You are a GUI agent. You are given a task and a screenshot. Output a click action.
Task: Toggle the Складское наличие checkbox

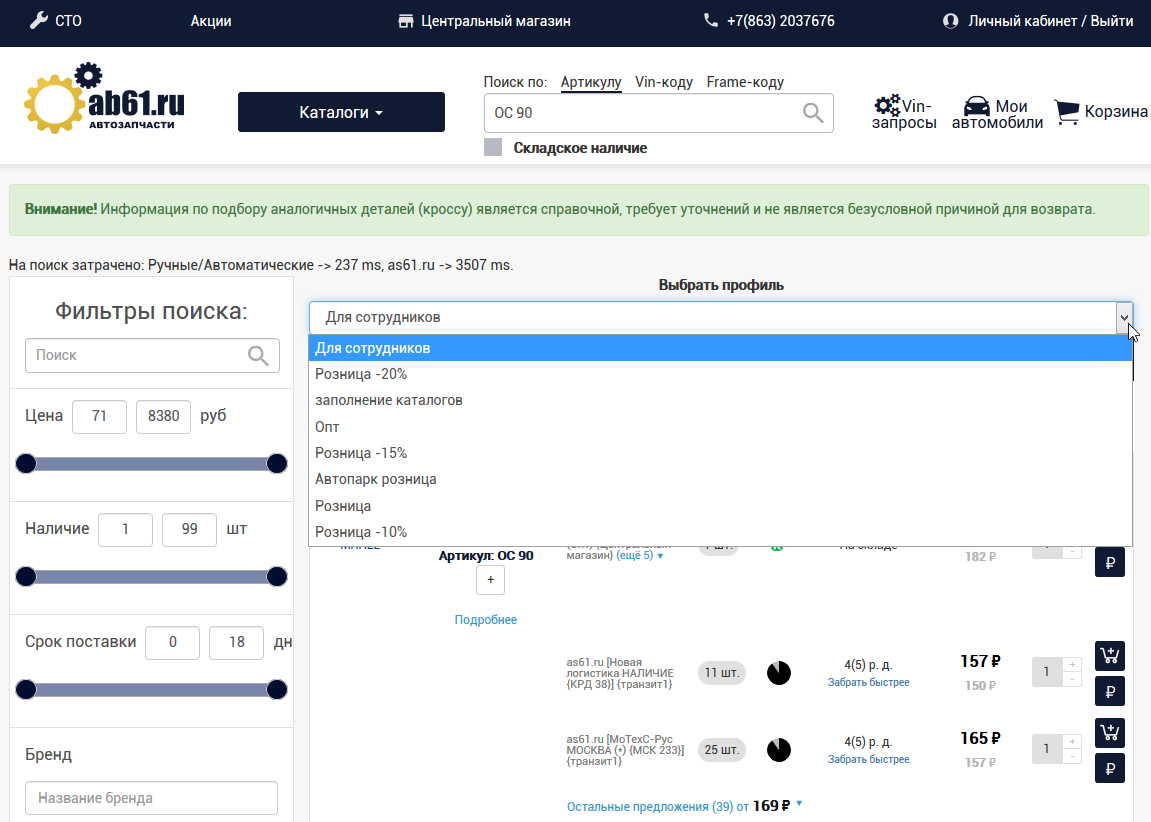(x=493, y=148)
